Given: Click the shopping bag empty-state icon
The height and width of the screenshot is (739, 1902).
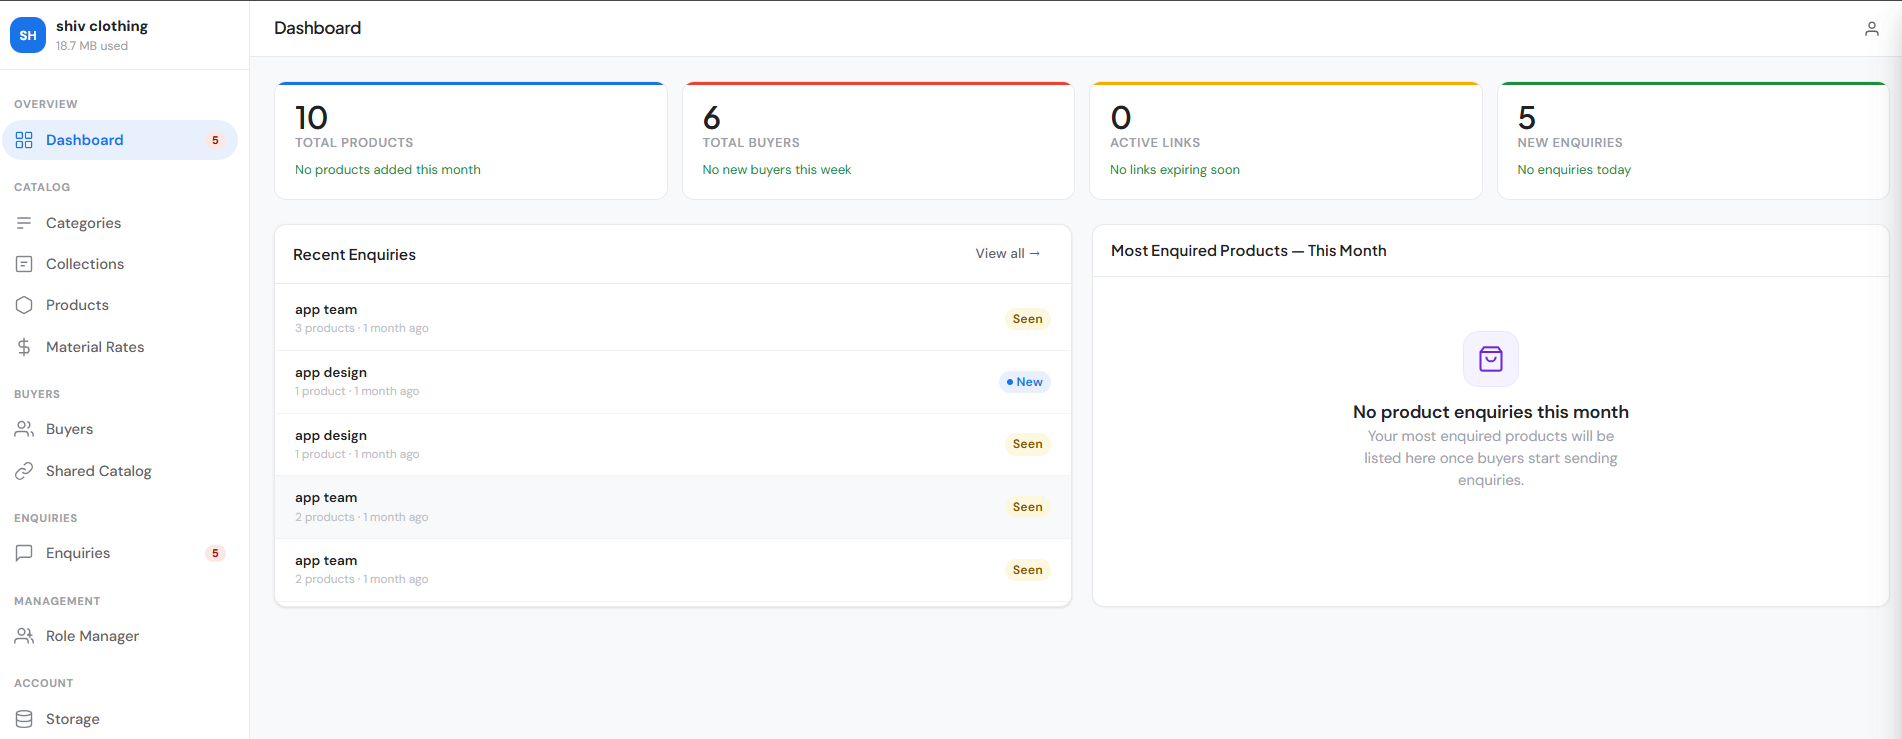Looking at the screenshot, I should 1491,359.
